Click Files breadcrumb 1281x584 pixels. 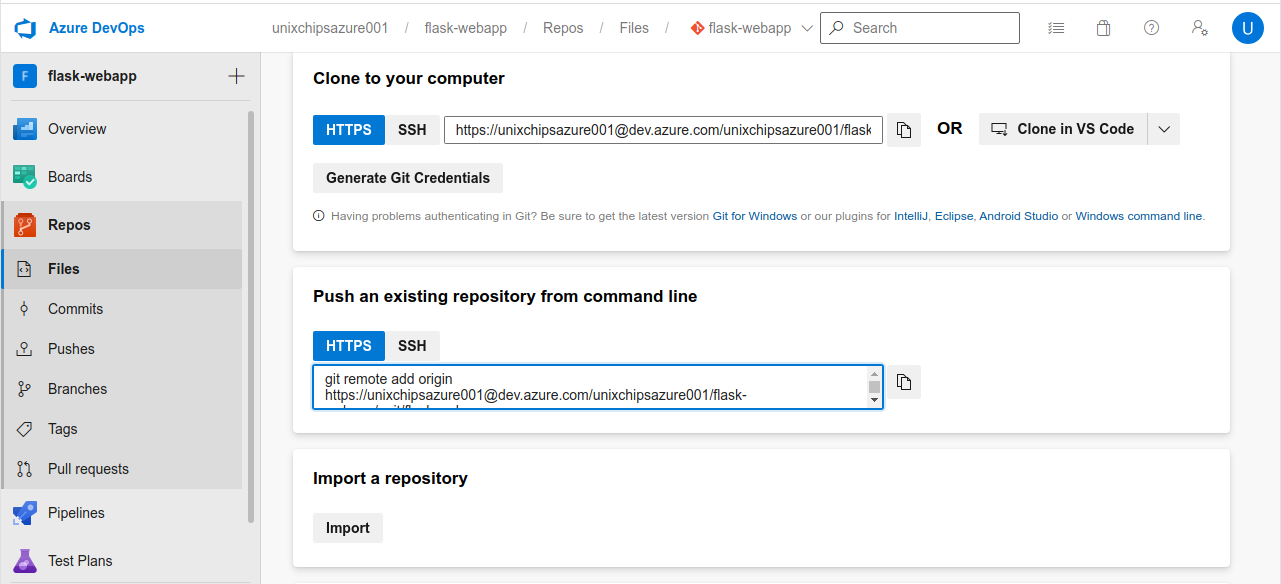point(634,28)
